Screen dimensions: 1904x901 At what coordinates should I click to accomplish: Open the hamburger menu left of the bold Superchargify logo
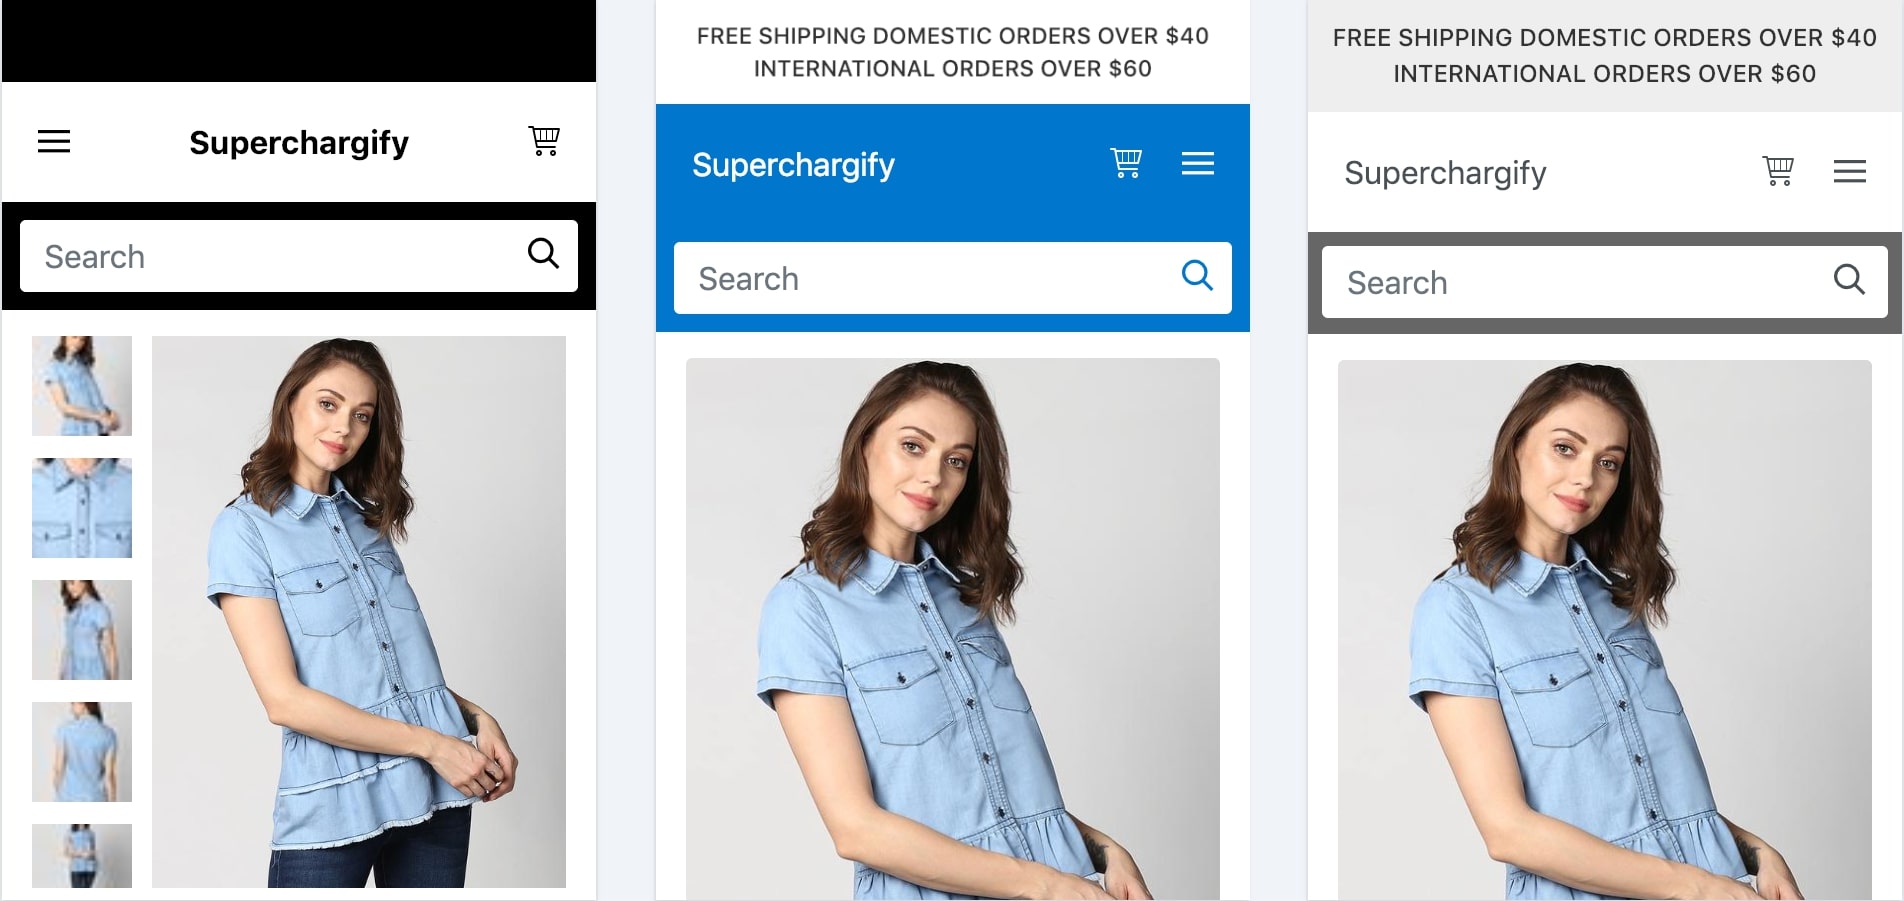click(x=54, y=142)
